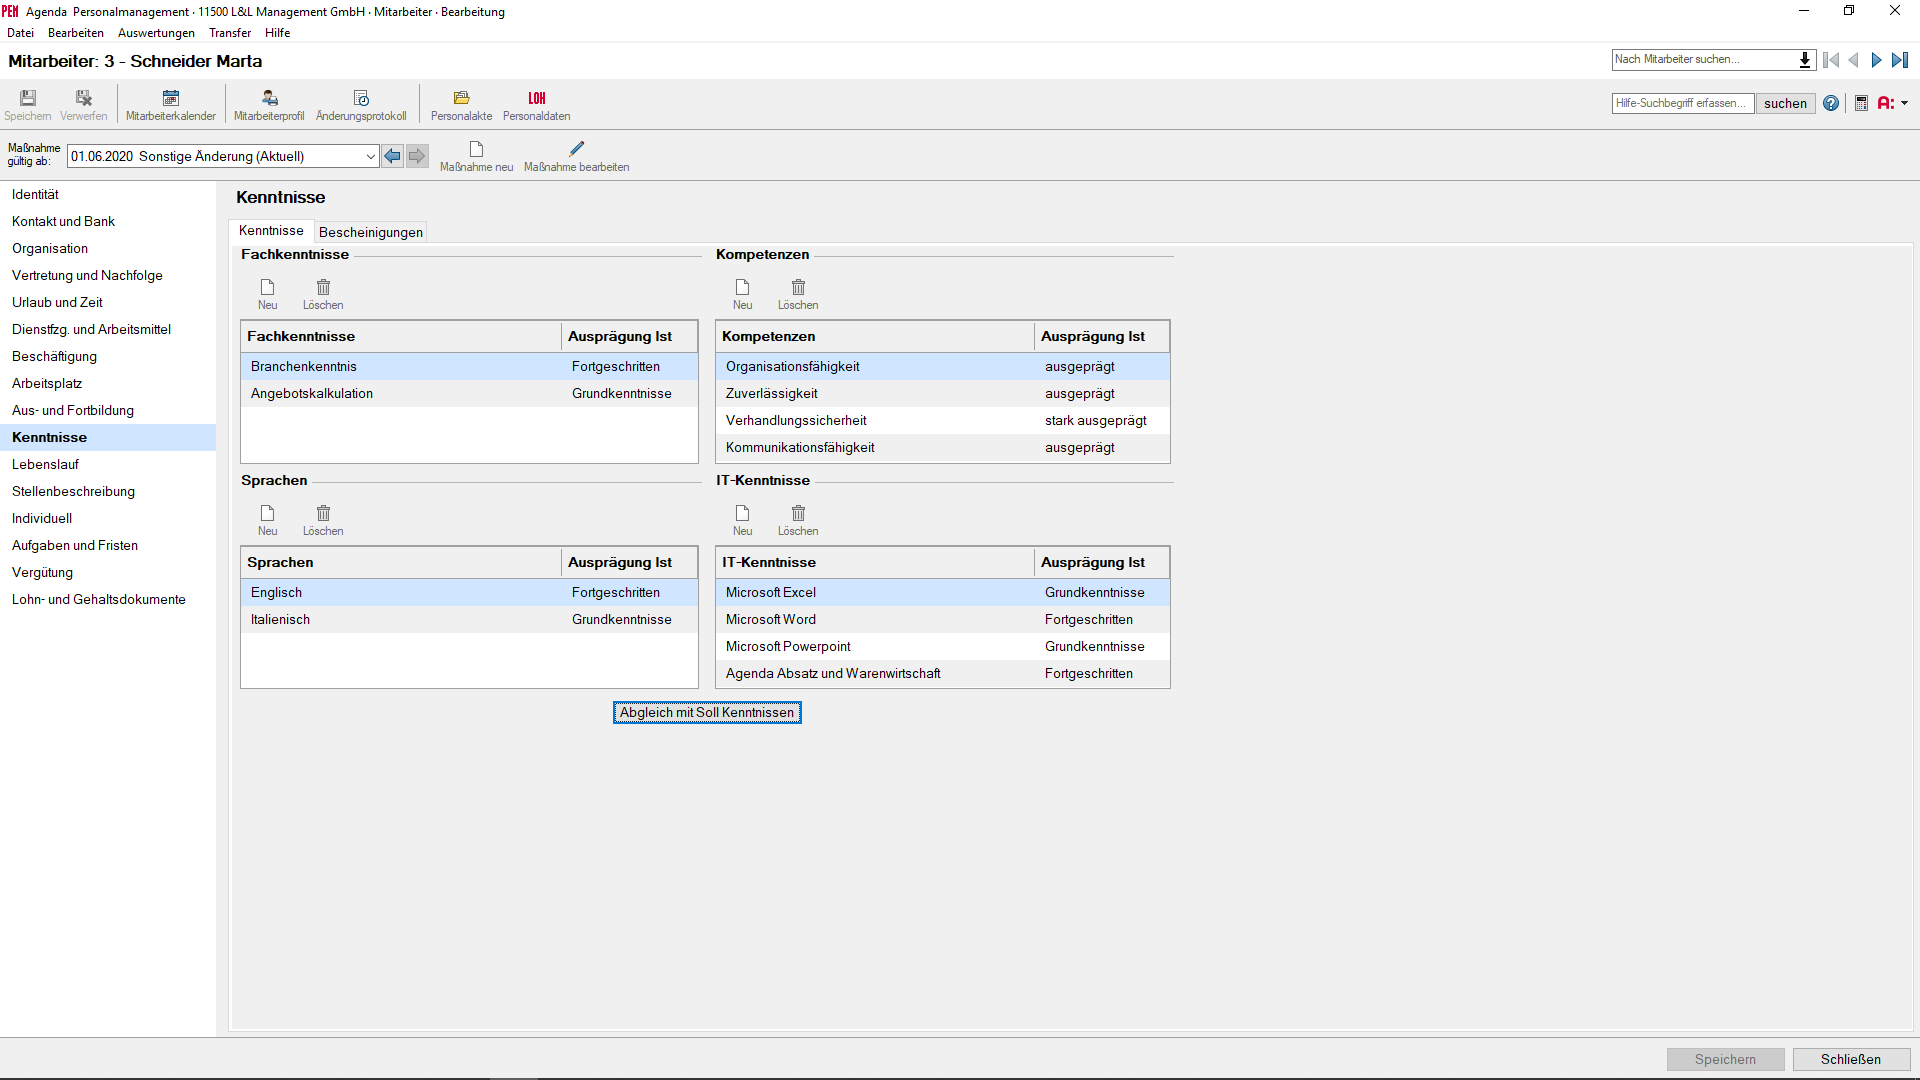Click the Hilfe-Suchbegriff erfassen input field
1920x1080 pixels.
[x=1682, y=103]
